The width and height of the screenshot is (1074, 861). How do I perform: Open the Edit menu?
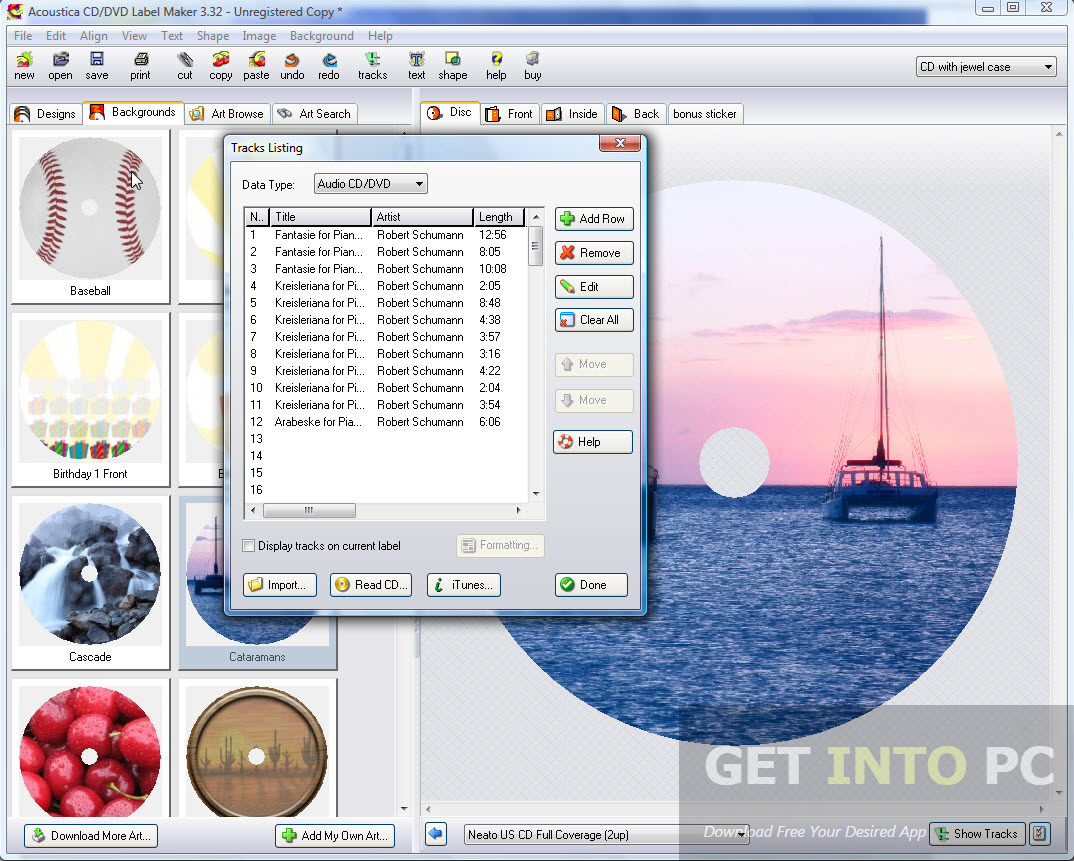55,36
